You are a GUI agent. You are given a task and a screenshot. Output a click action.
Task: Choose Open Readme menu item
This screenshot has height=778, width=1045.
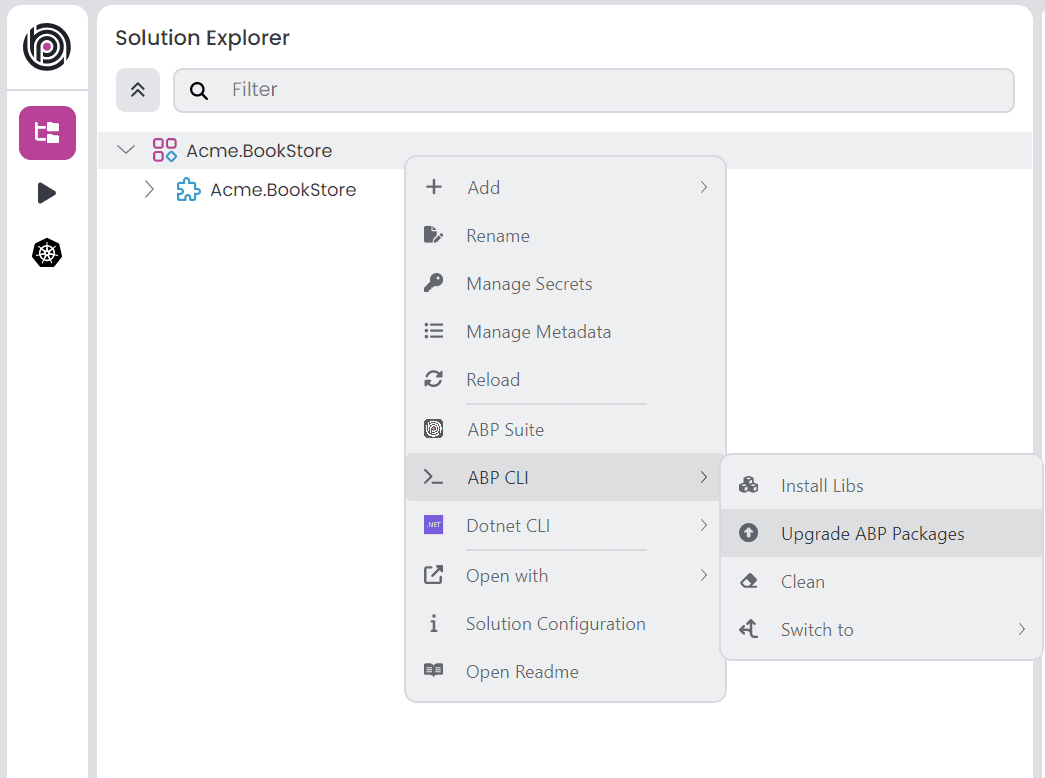[565, 671]
